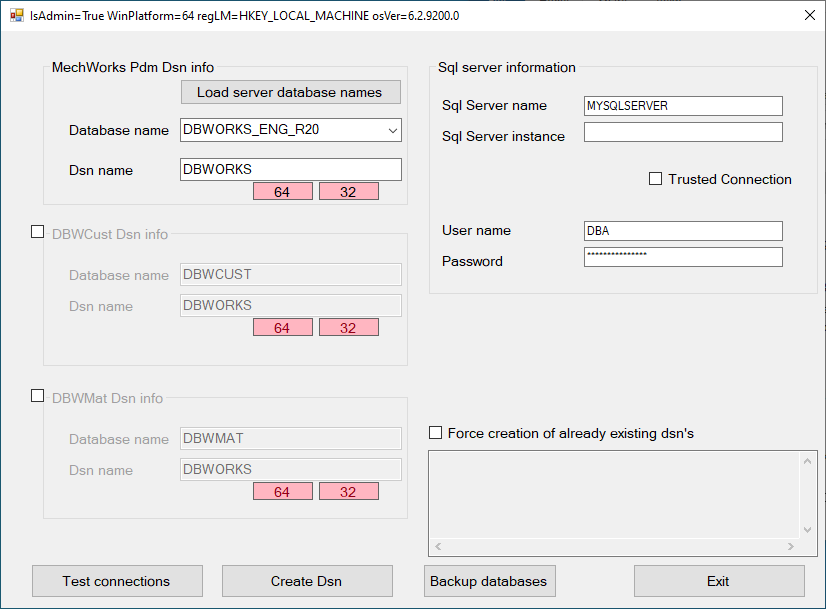Click Load server database names button
This screenshot has width=826, height=609.
coord(290,92)
